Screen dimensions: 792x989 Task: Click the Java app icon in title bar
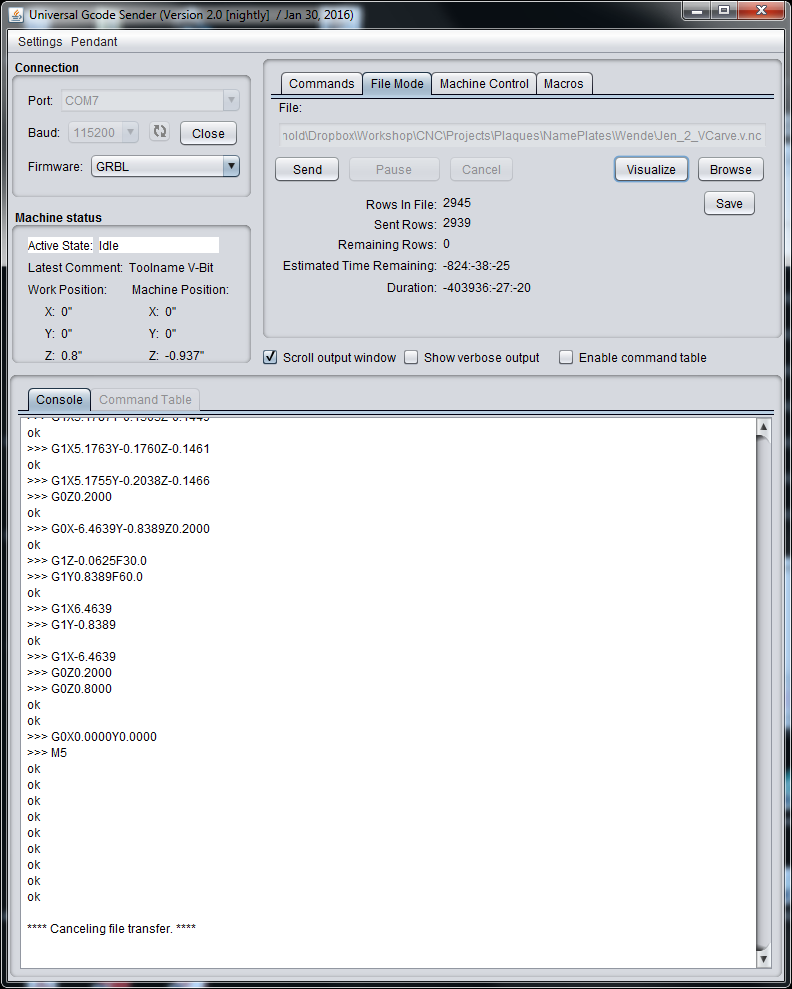16,14
